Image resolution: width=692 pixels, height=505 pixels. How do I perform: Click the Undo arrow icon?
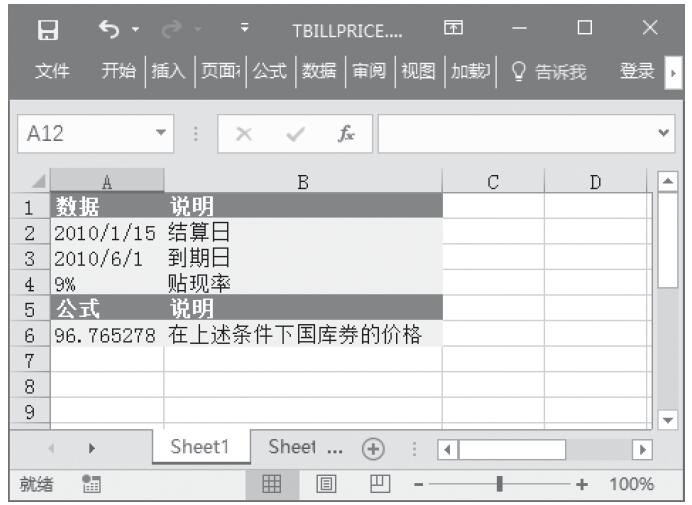[x=109, y=29]
